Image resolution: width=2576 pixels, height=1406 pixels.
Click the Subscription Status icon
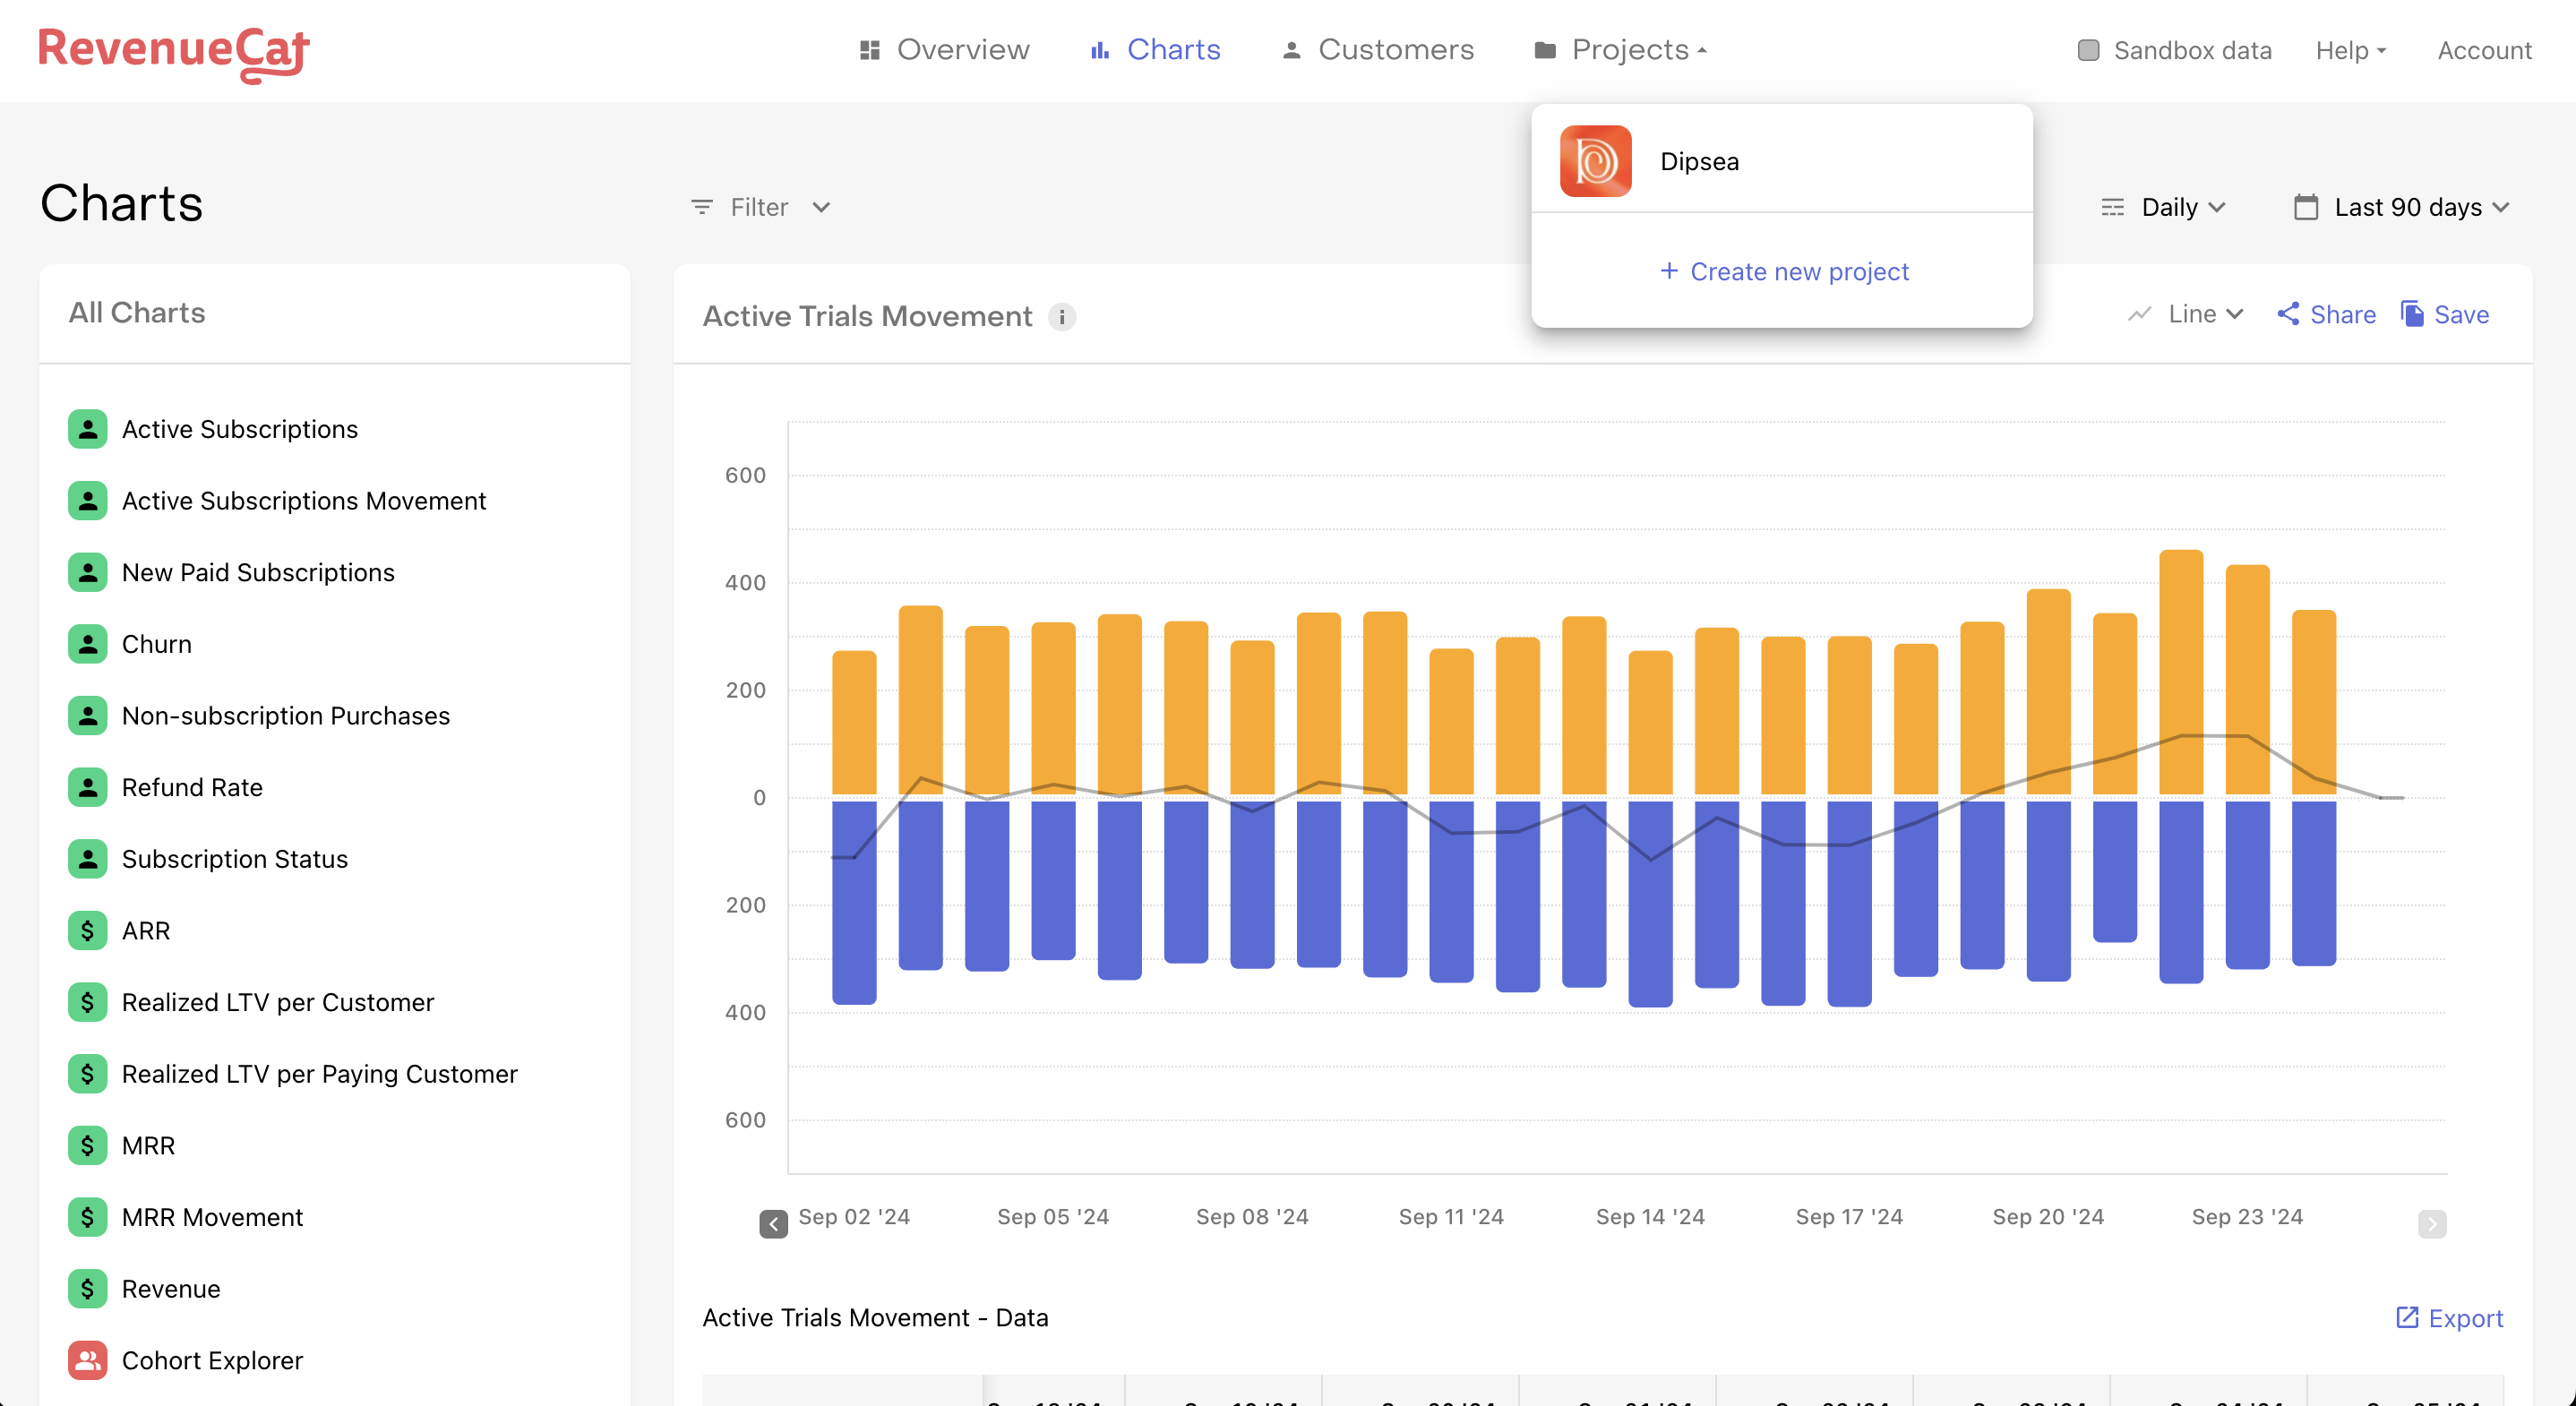[87, 859]
